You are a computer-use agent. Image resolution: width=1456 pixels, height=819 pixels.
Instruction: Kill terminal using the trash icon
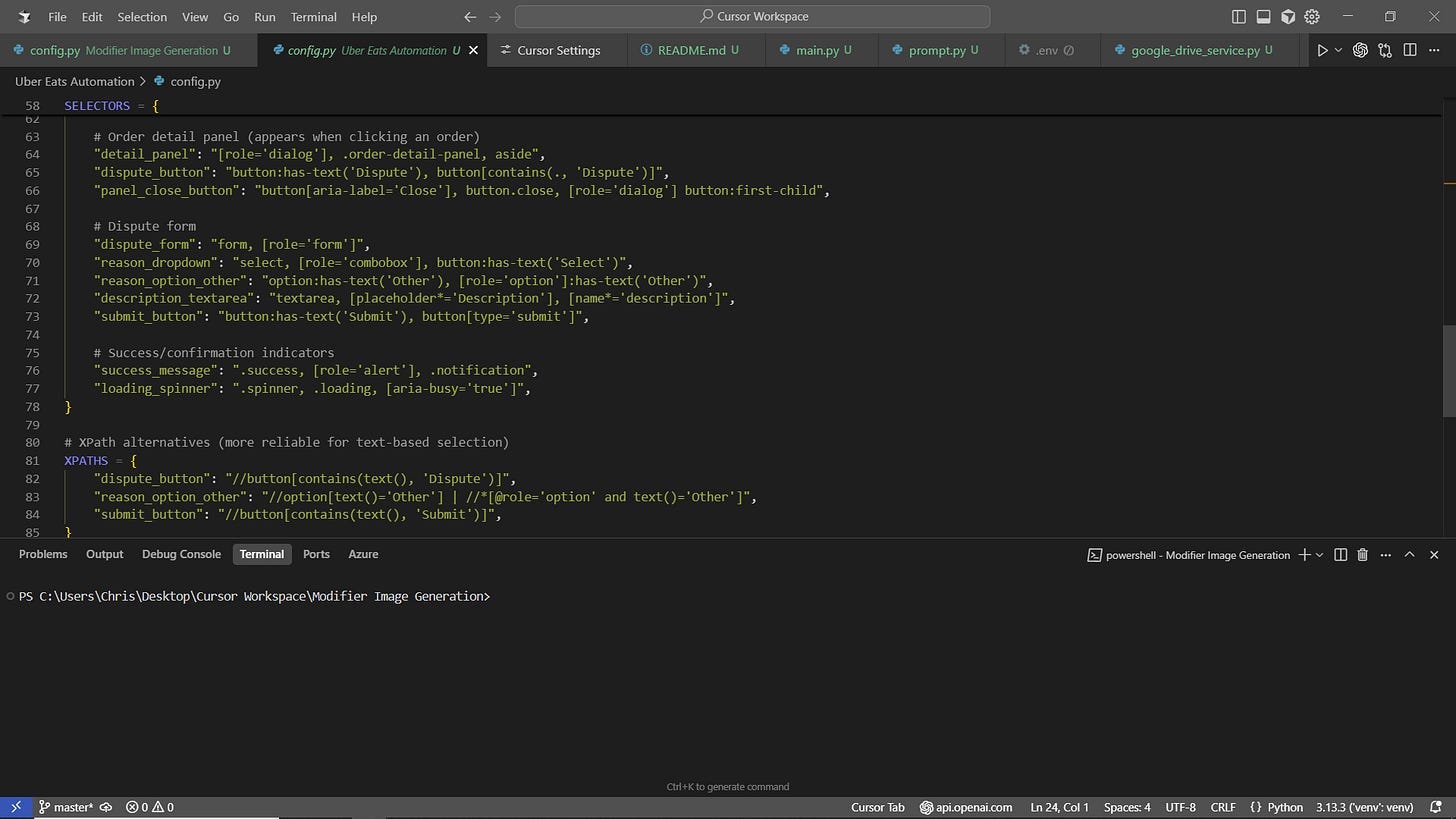[x=1362, y=555]
